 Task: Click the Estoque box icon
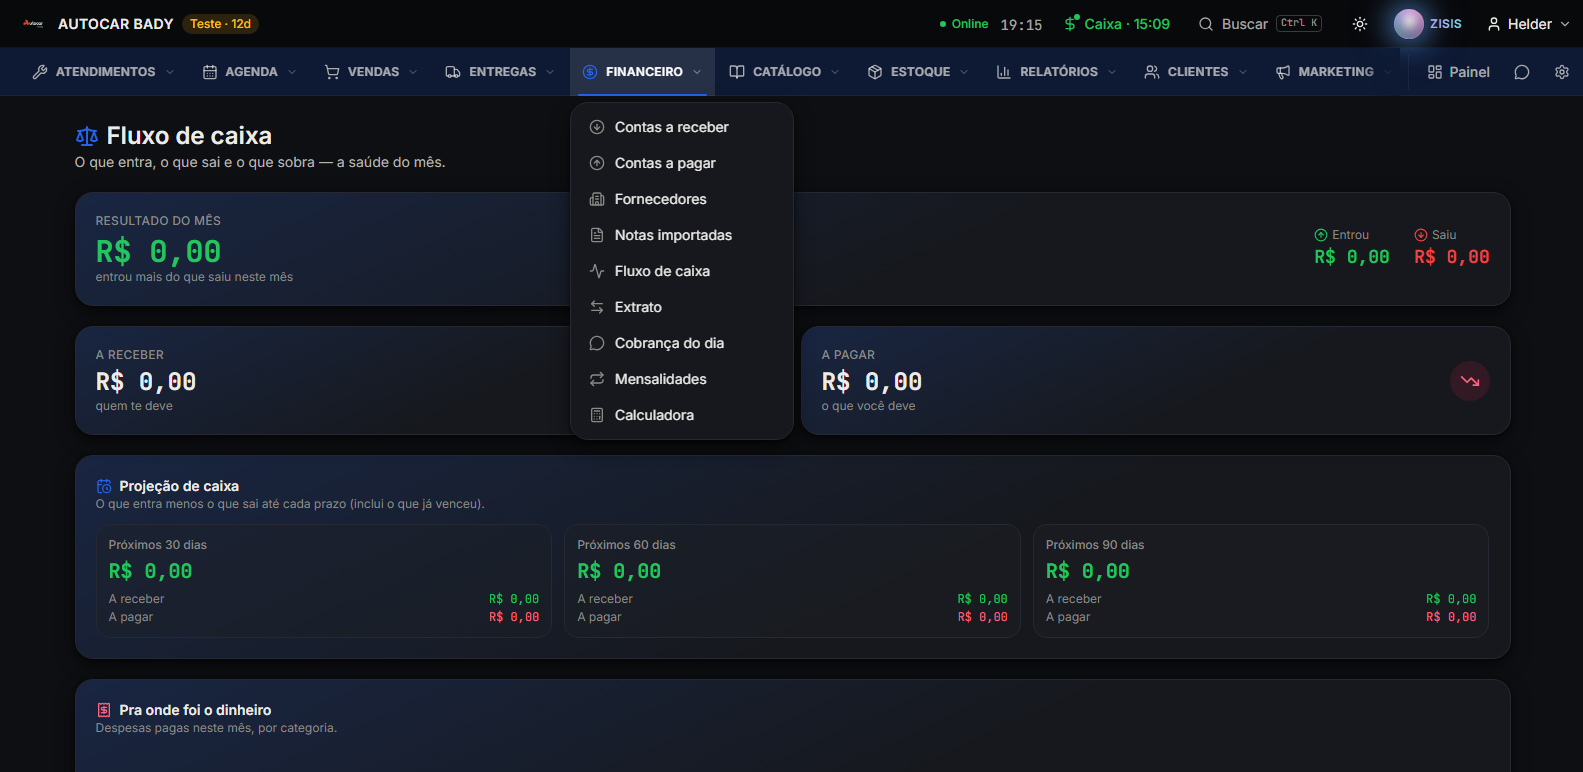click(875, 72)
